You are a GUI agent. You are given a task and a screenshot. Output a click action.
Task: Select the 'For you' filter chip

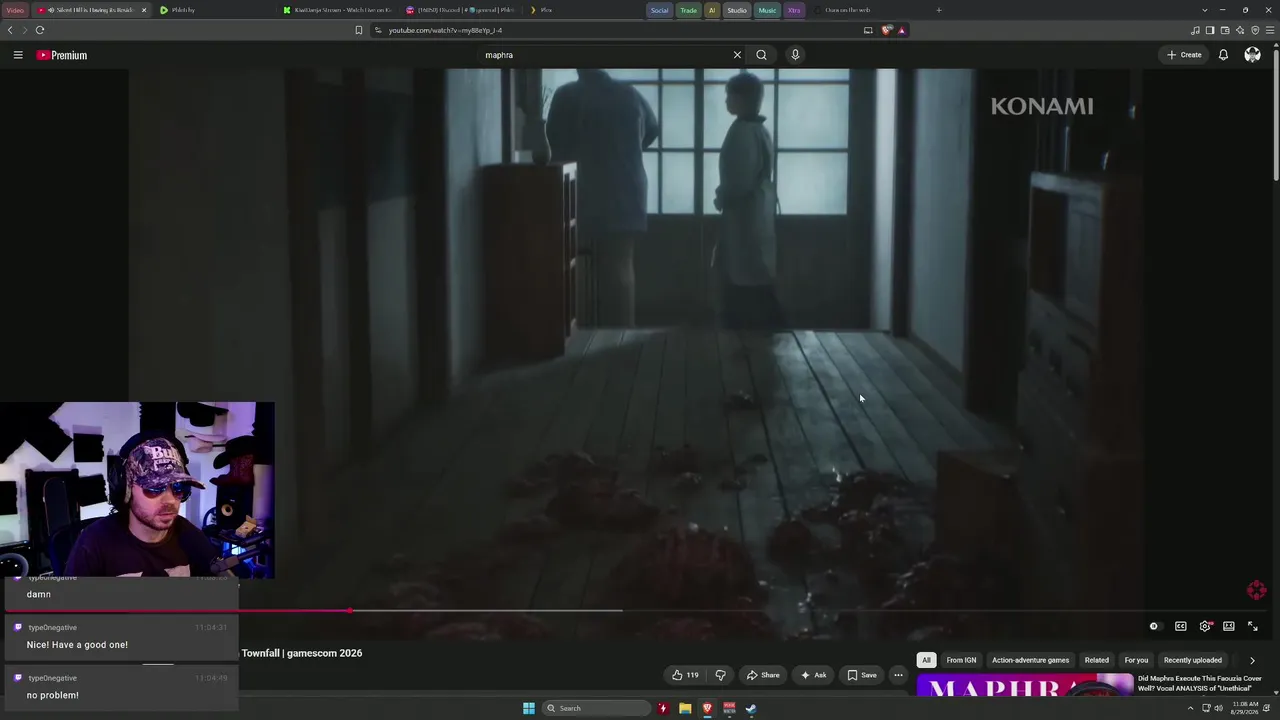(x=1136, y=660)
